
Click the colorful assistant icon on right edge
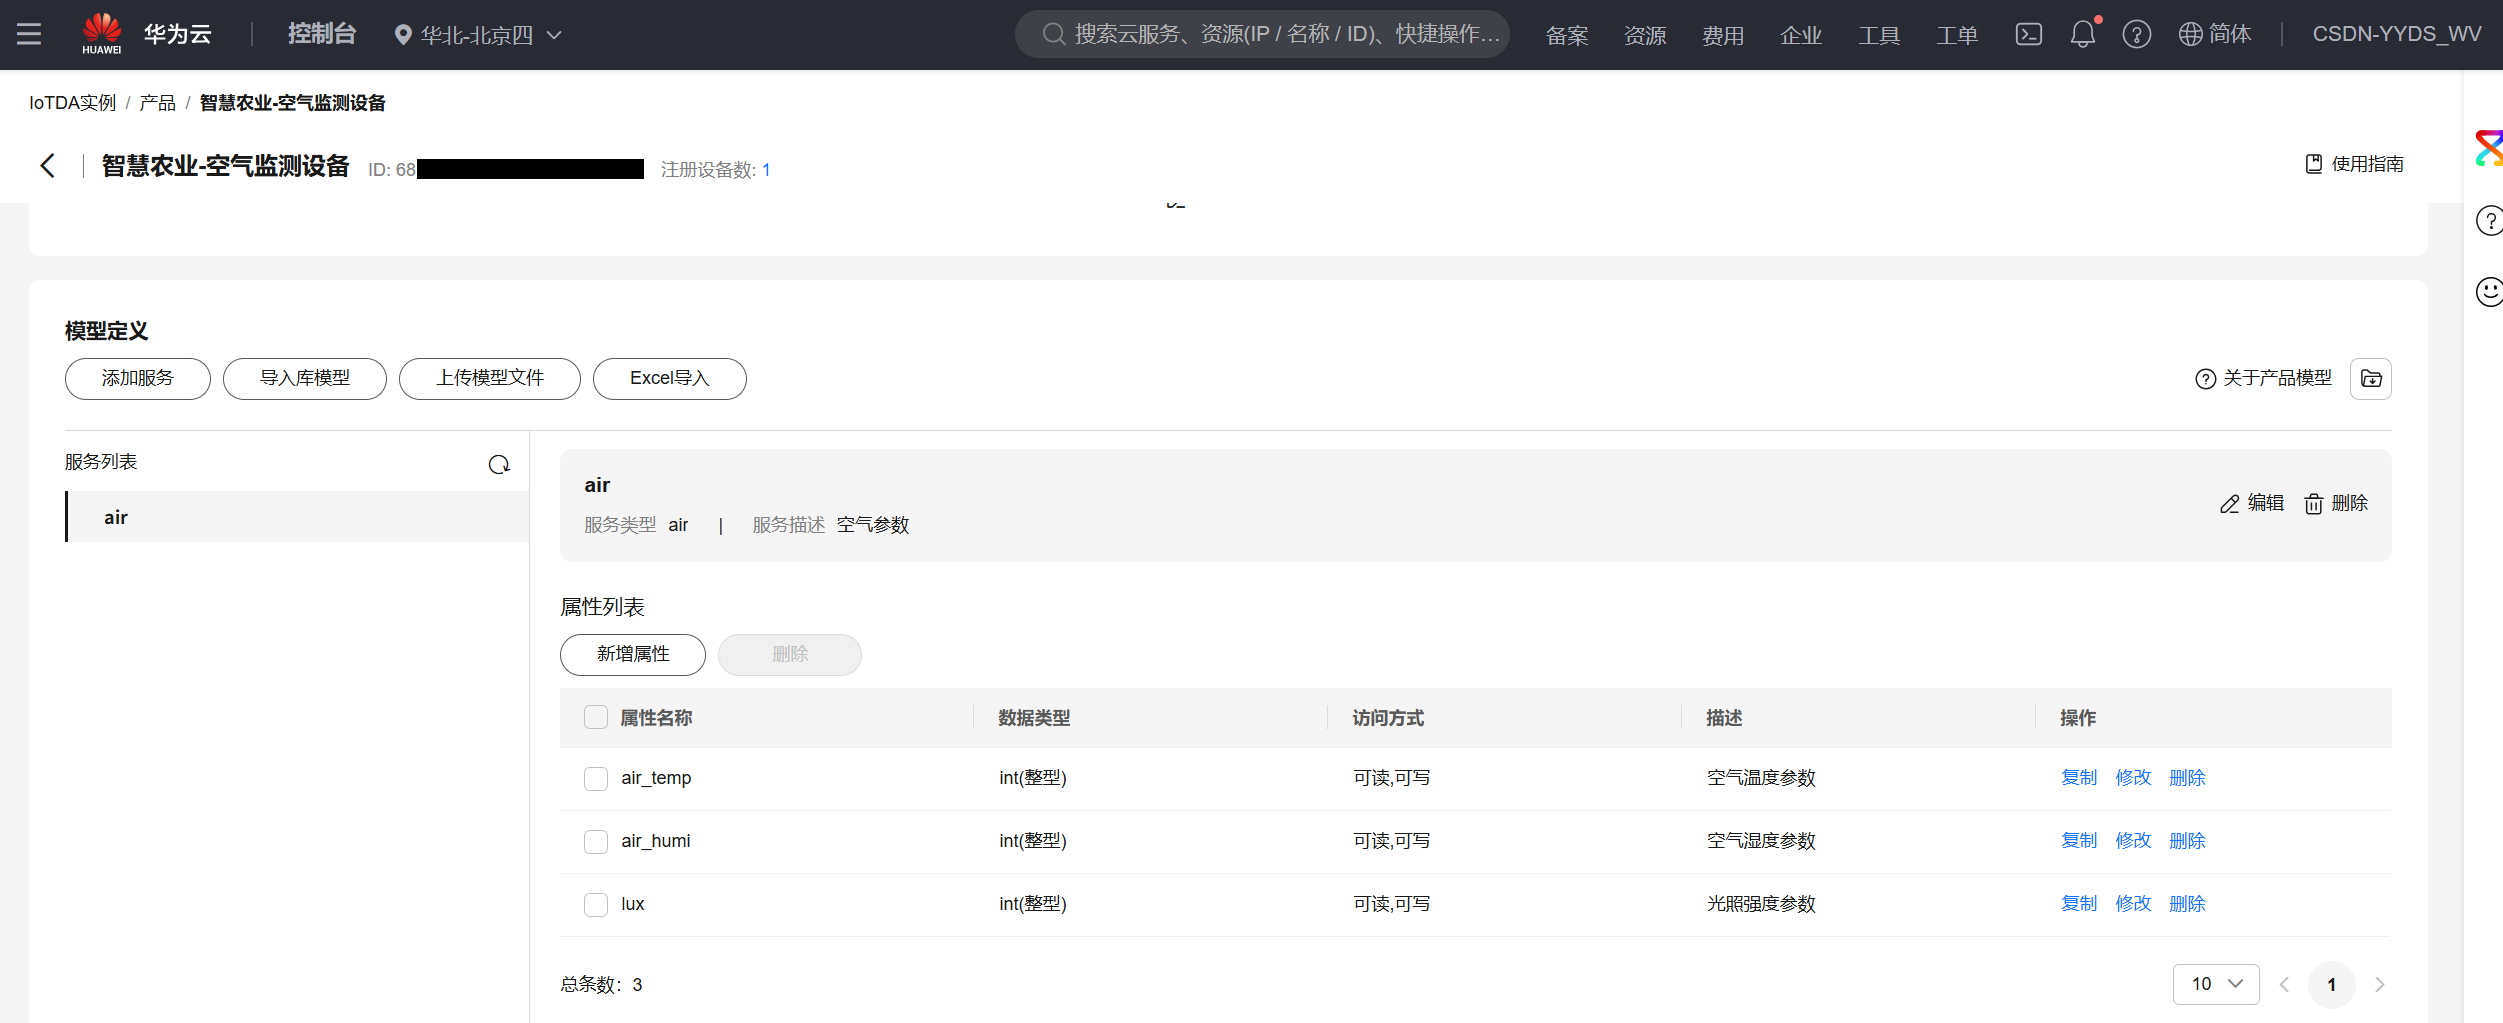pyautogui.click(x=2488, y=148)
